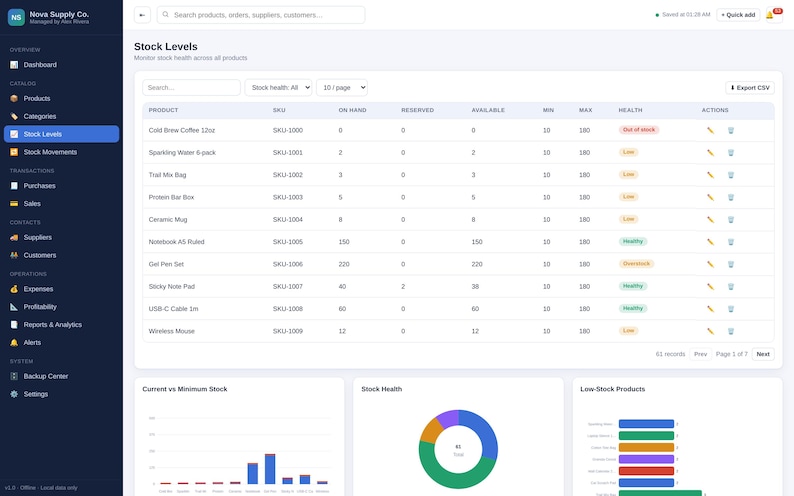Delete the Notebook A5 Ruled row
The width and height of the screenshot is (794, 496).
pos(731,241)
